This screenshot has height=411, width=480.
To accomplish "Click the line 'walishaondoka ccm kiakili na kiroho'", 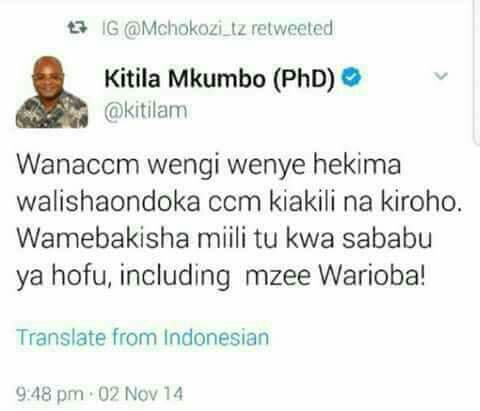I will pos(239,202).
